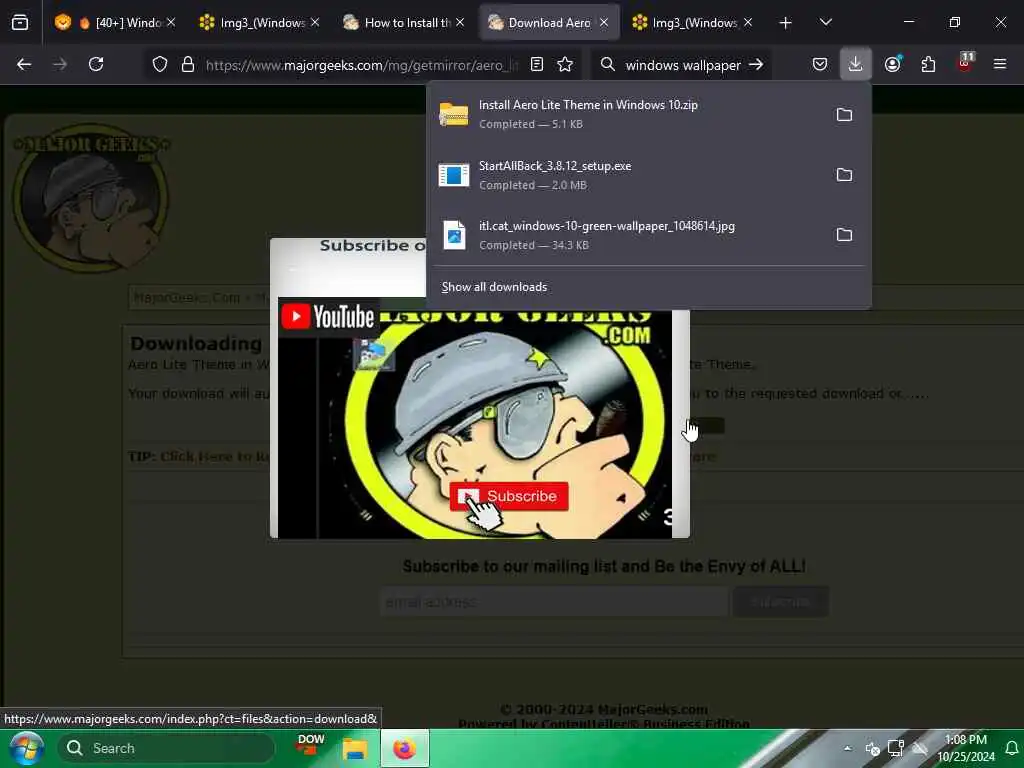The width and height of the screenshot is (1024, 768).
Task: Click the red Subscribe YouTube button
Action: tap(509, 496)
